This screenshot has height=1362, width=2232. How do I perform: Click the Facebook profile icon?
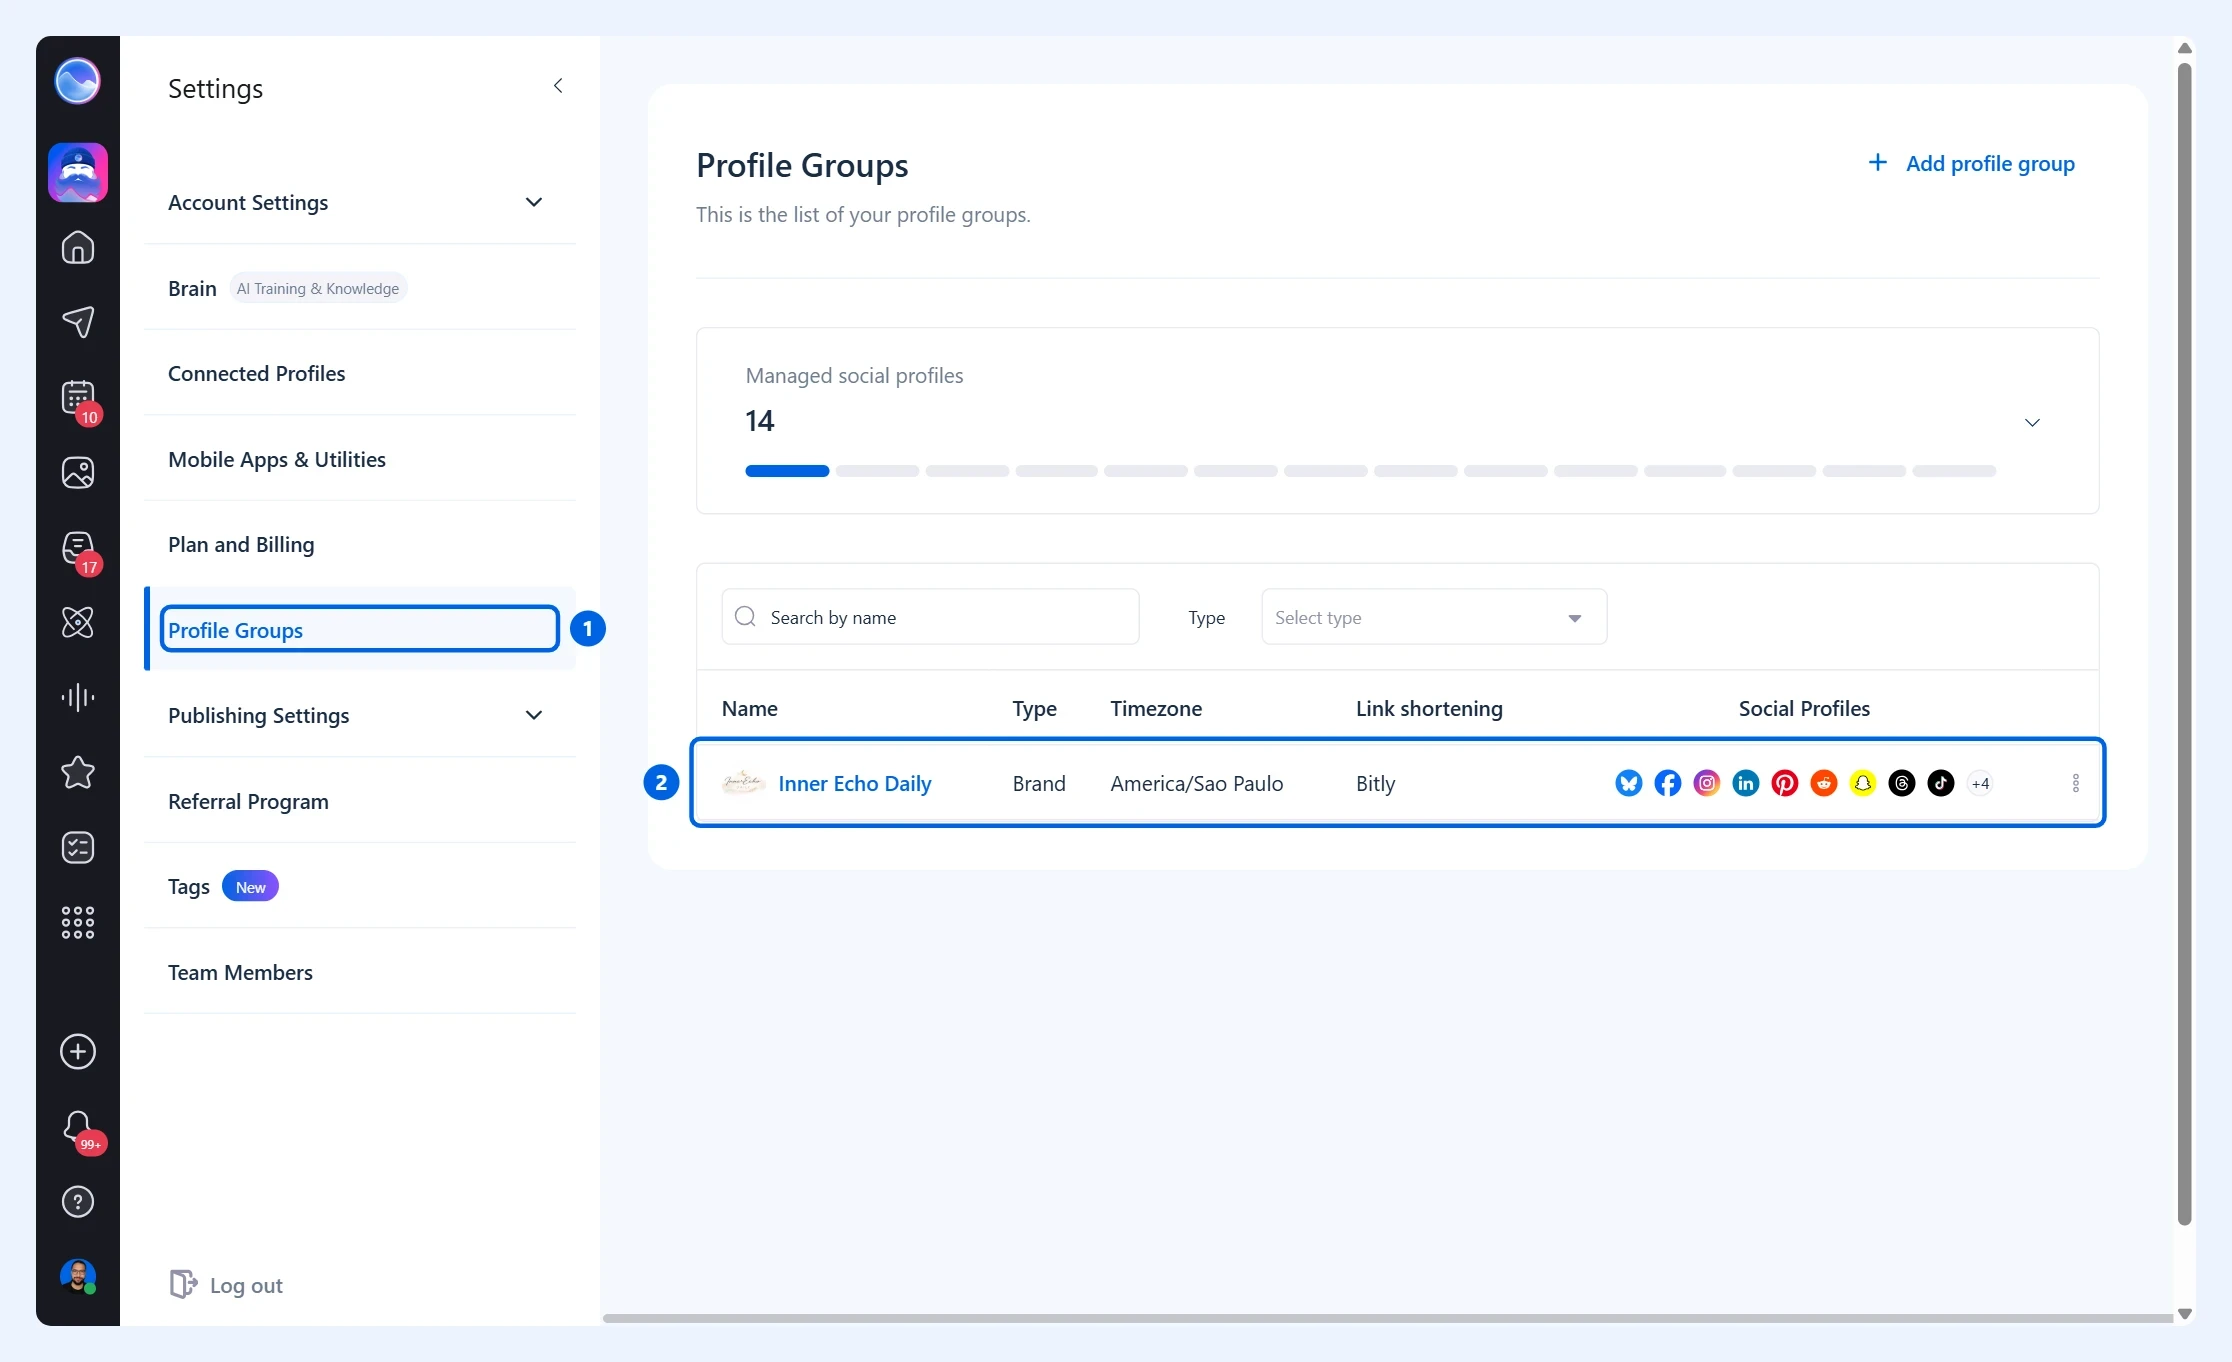tap(1668, 783)
